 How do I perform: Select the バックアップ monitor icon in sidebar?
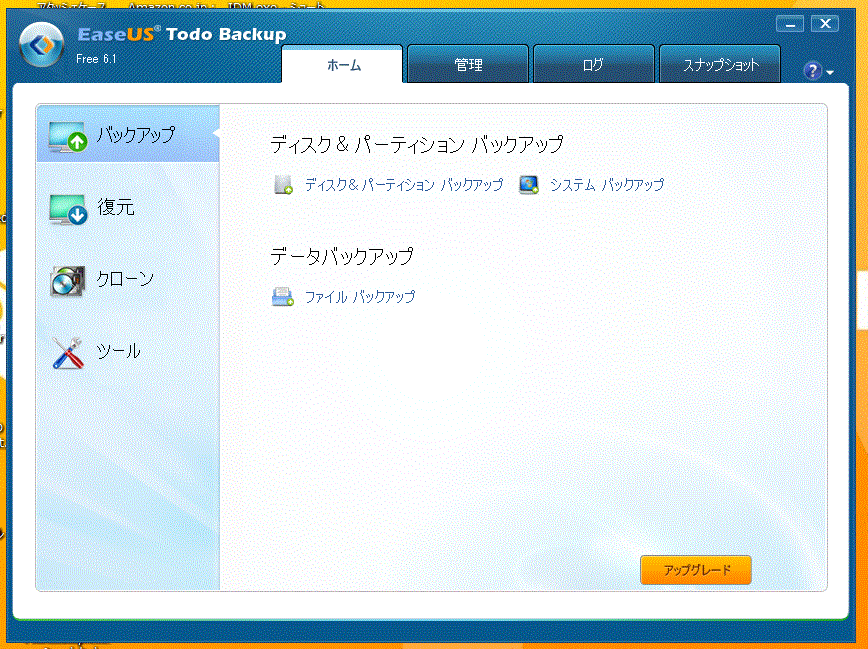pos(68,137)
